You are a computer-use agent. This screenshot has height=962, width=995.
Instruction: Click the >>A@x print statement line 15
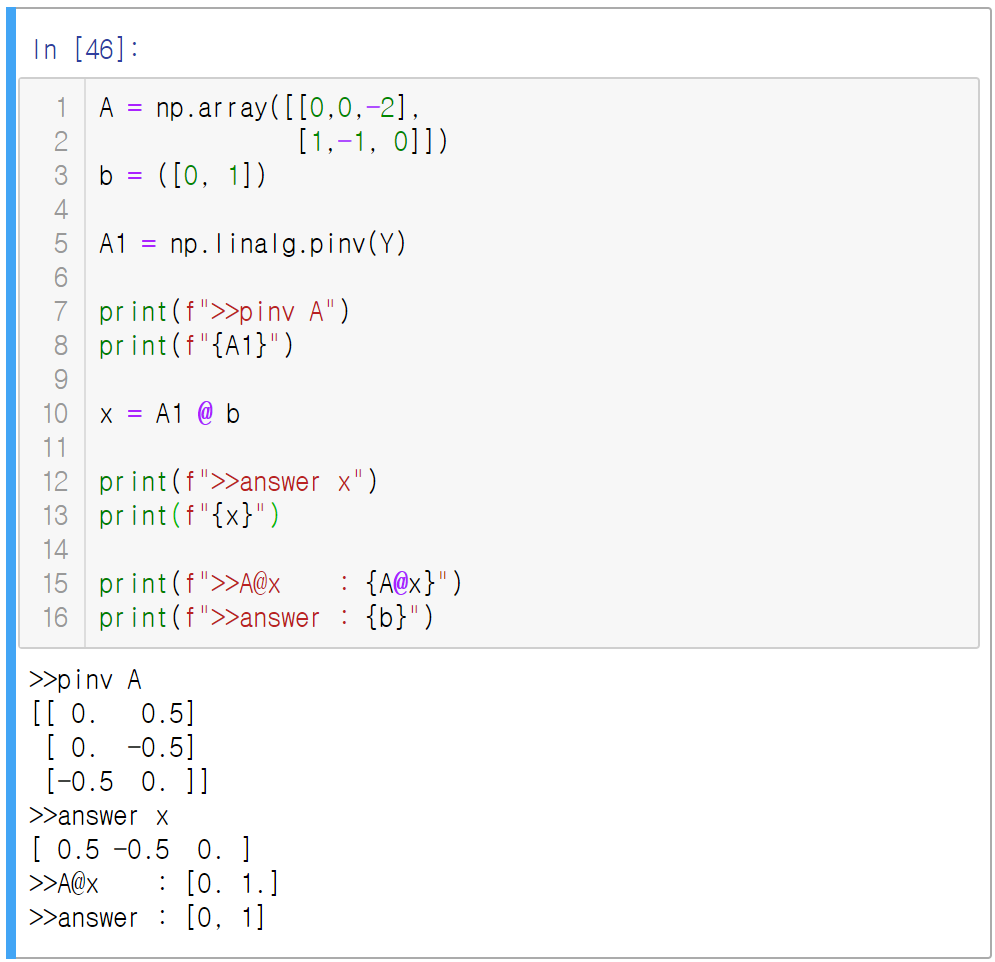[x=280, y=584]
